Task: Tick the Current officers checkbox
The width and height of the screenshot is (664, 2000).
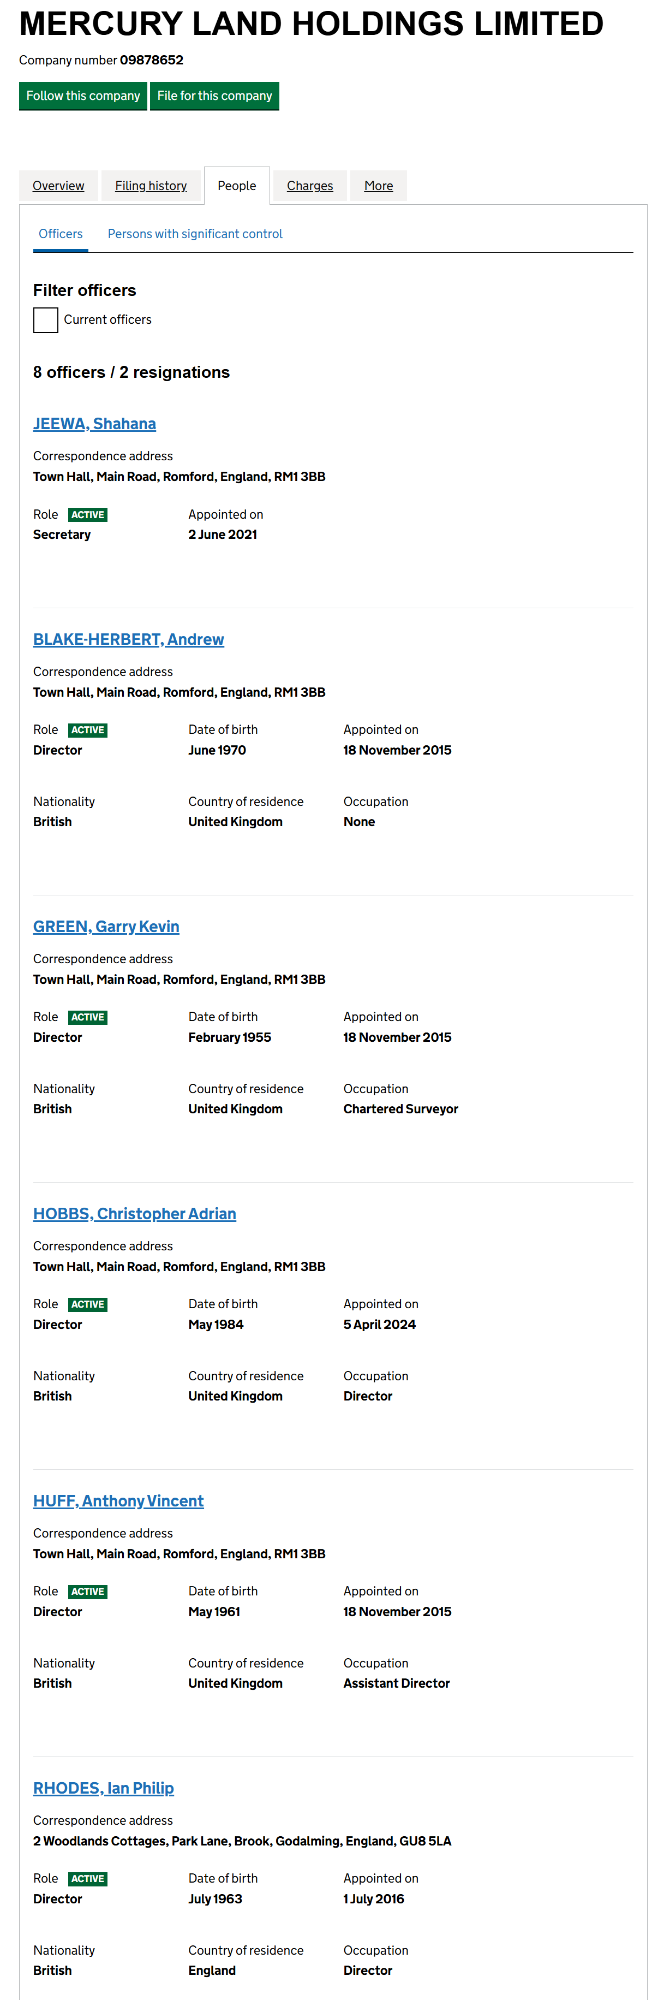Action: (x=45, y=320)
